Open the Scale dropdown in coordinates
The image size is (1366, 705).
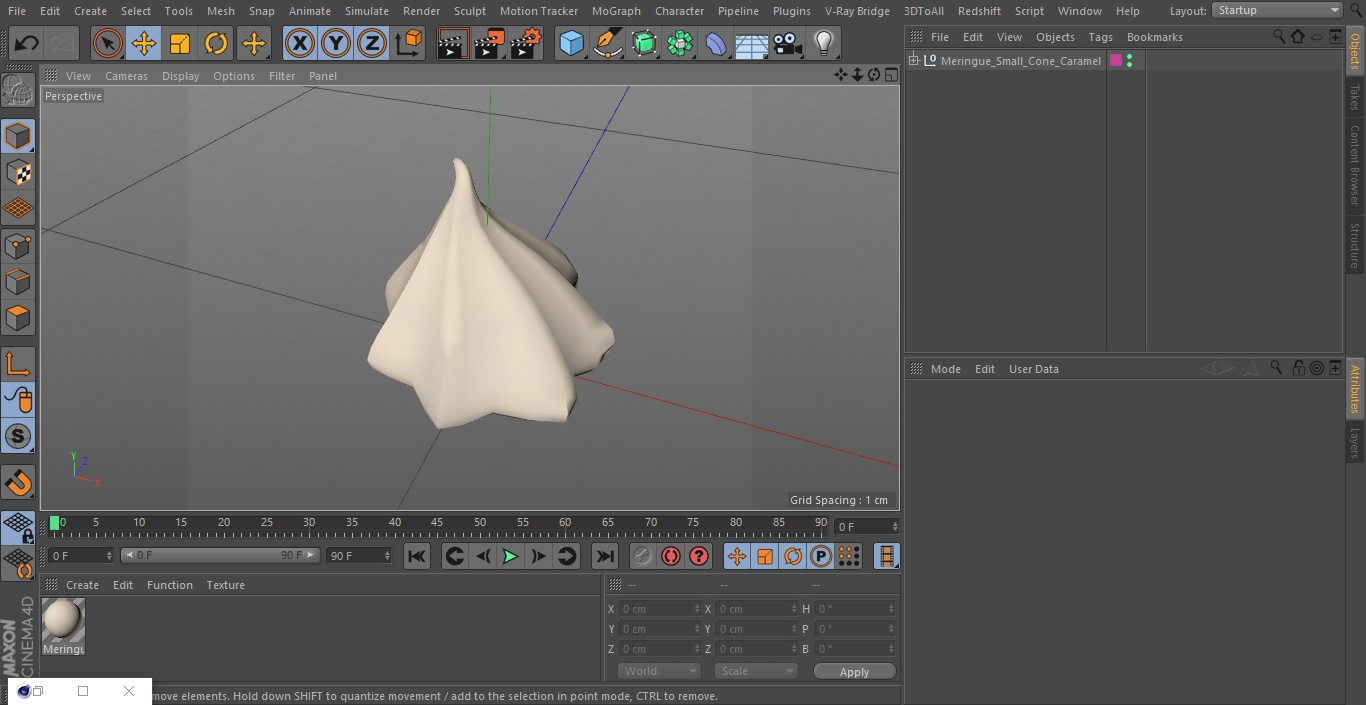coord(756,671)
